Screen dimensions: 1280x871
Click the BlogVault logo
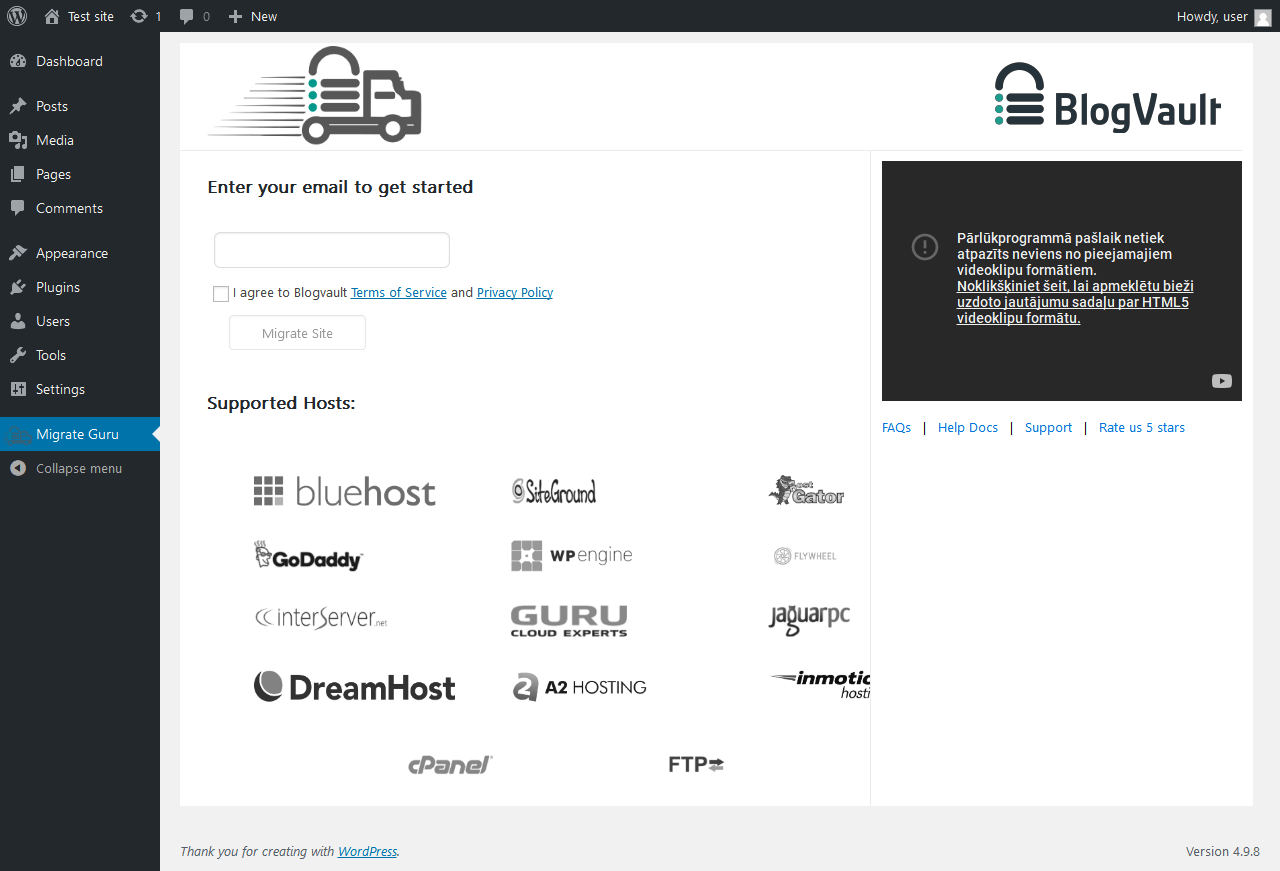coord(1108,96)
